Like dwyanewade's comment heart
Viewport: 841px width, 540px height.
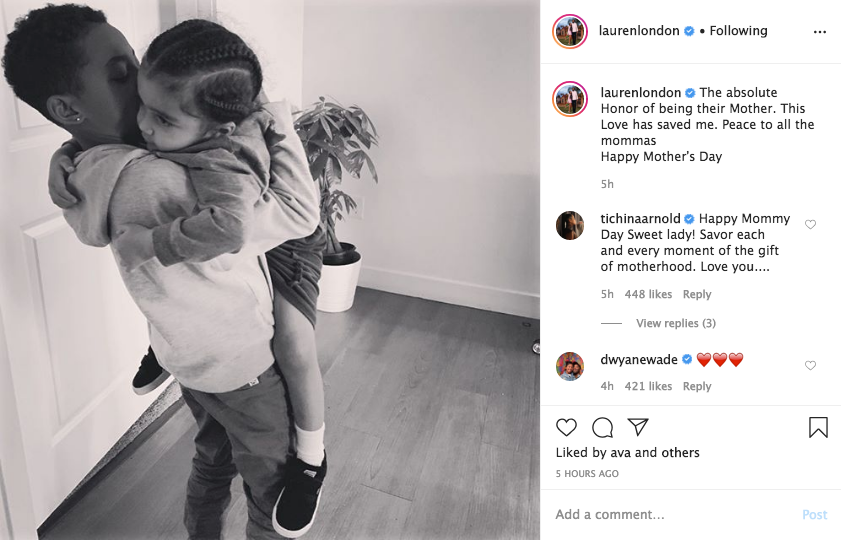pyautogui.click(x=810, y=365)
